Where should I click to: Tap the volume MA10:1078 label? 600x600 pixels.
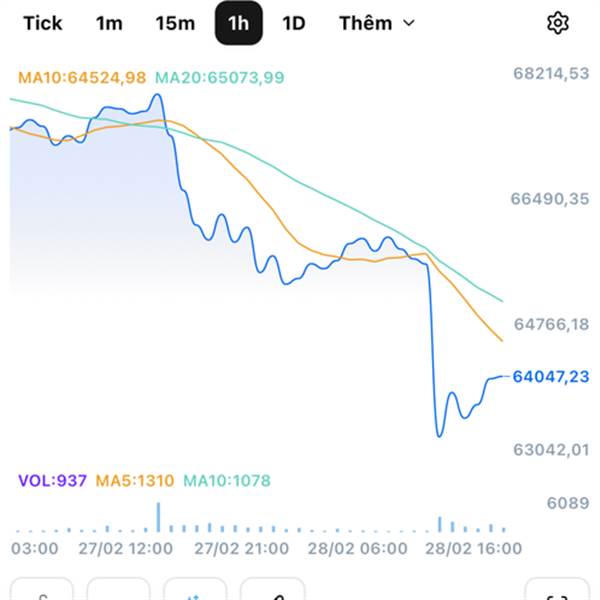(226, 481)
